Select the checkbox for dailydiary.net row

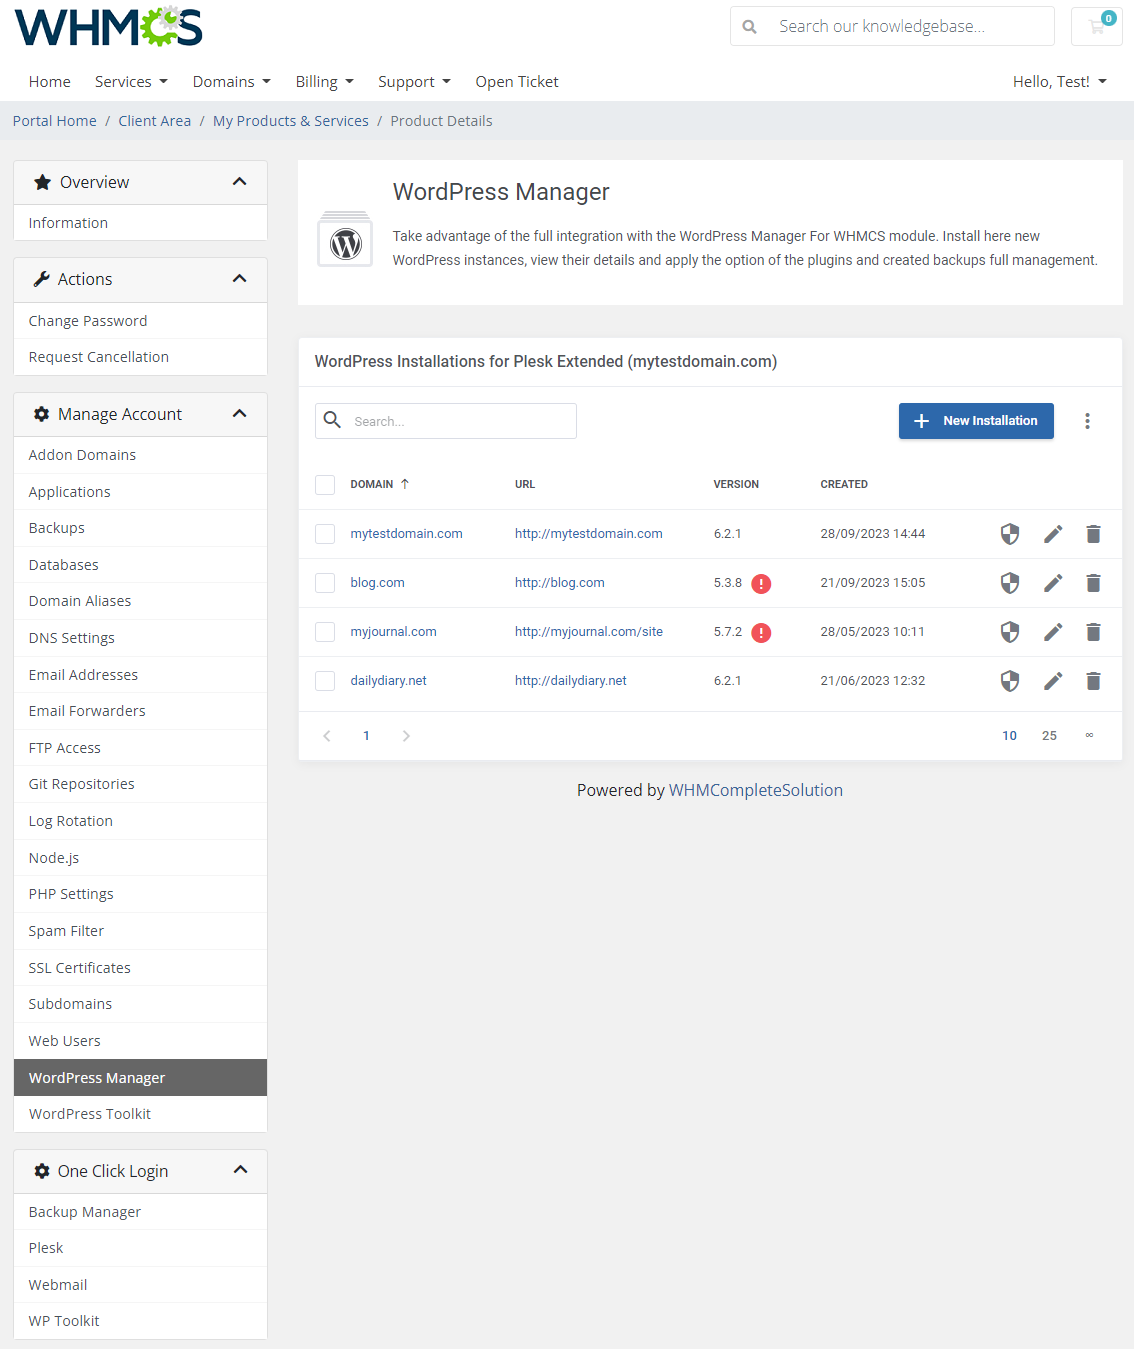(325, 681)
